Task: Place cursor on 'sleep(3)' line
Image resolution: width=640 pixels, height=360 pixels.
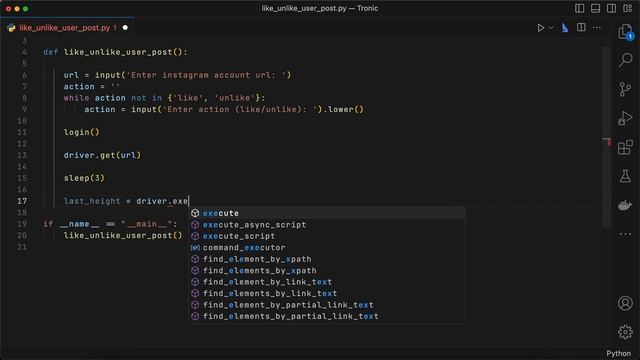Action: pos(84,178)
